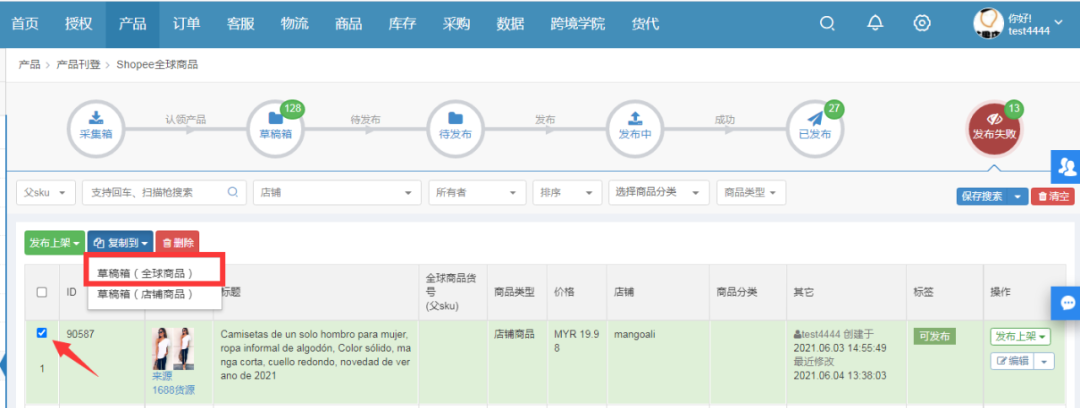Open the 发布失败 failed publish circle

pyautogui.click(x=995, y=127)
